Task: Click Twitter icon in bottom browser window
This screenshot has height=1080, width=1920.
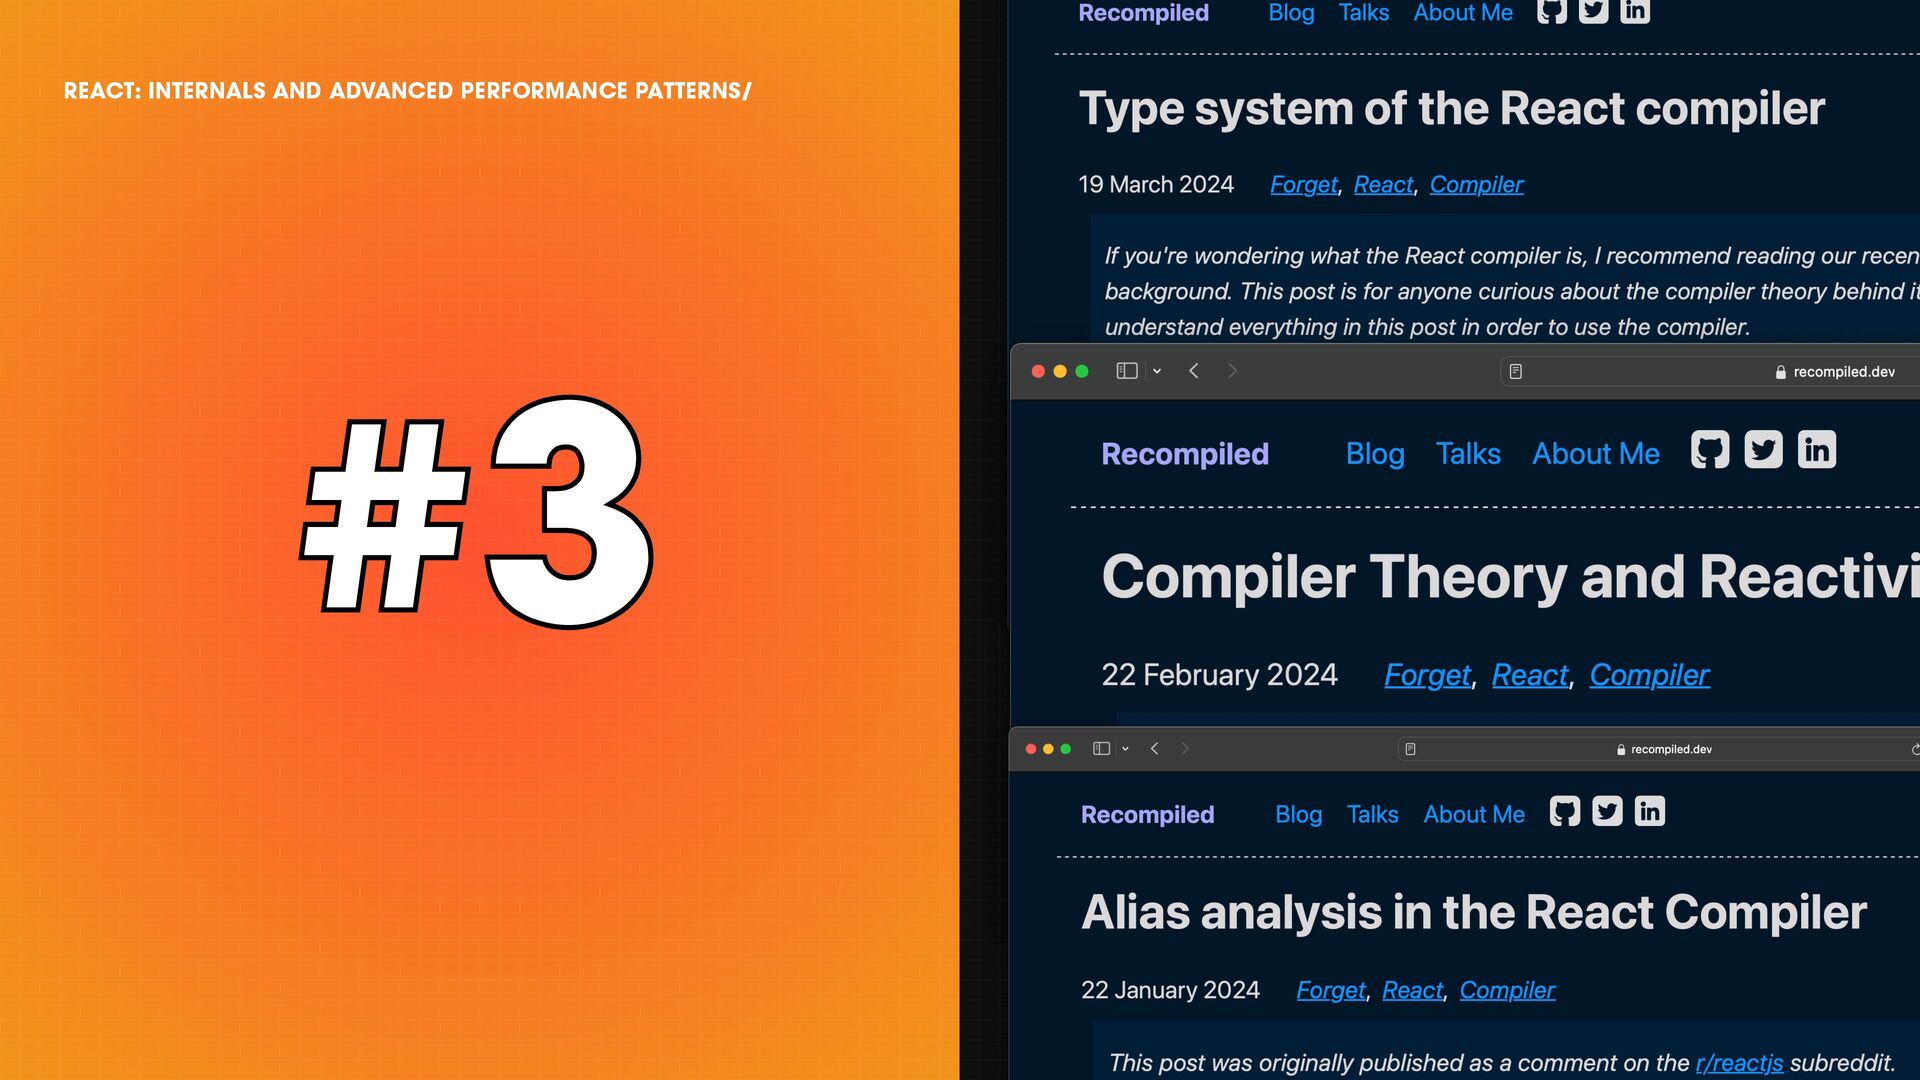Action: coord(1607,811)
